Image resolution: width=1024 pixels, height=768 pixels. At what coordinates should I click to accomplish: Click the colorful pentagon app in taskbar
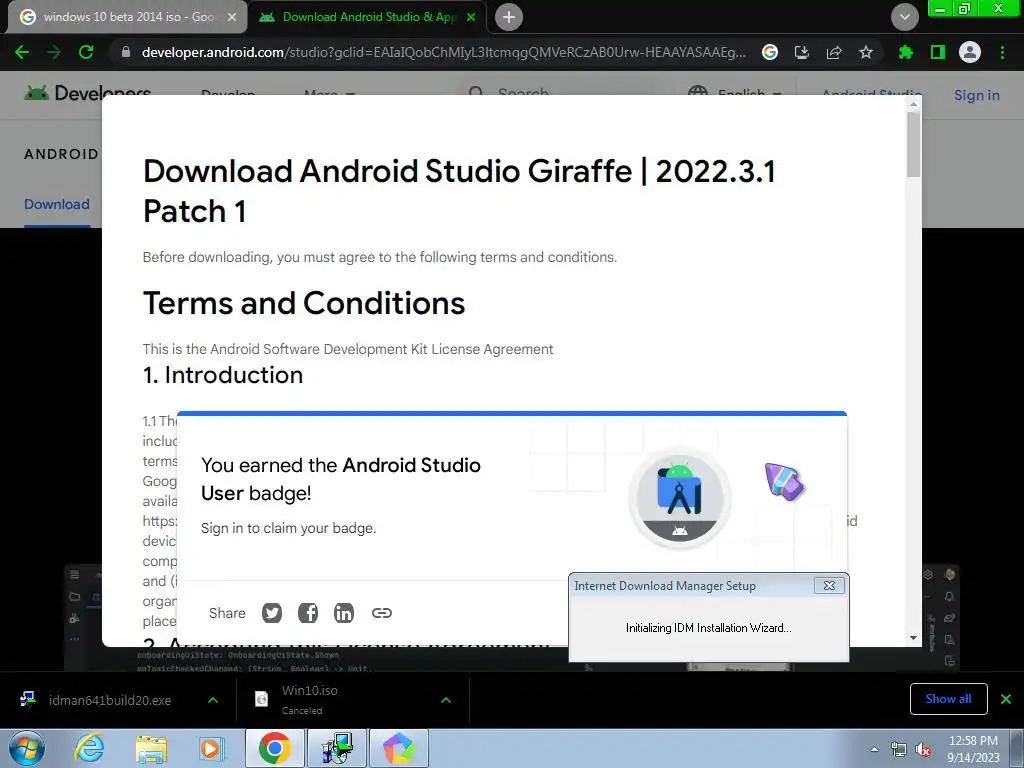399,748
